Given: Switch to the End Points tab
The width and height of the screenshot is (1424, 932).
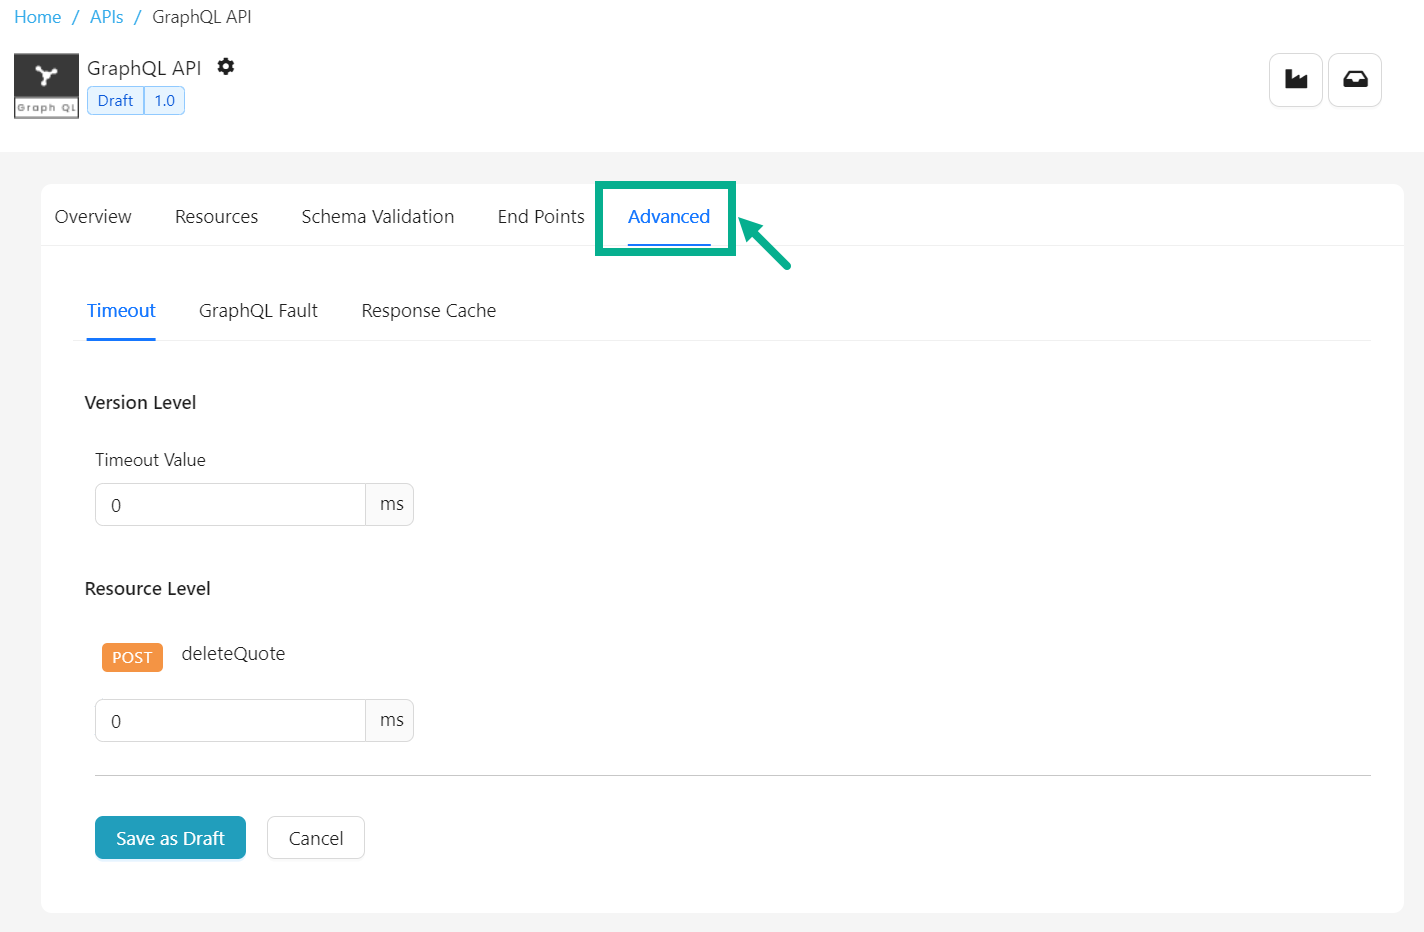Looking at the screenshot, I should point(541,217).
